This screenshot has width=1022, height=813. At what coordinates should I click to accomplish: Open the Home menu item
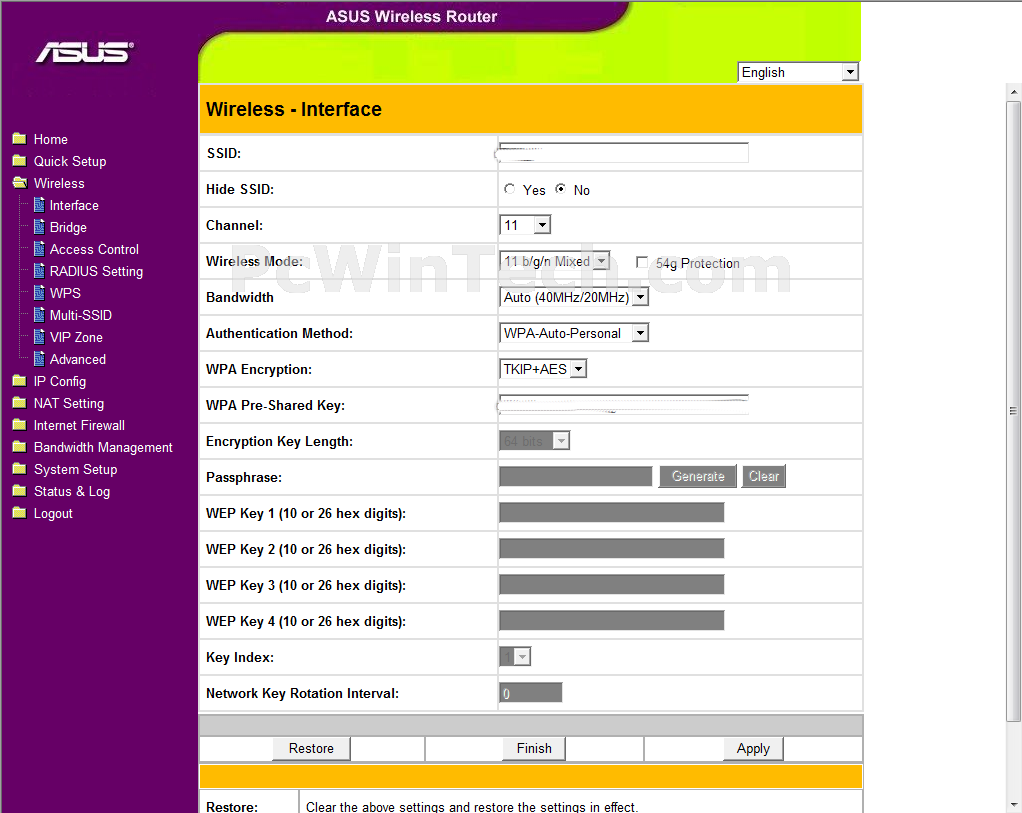[x=51, y=140]
